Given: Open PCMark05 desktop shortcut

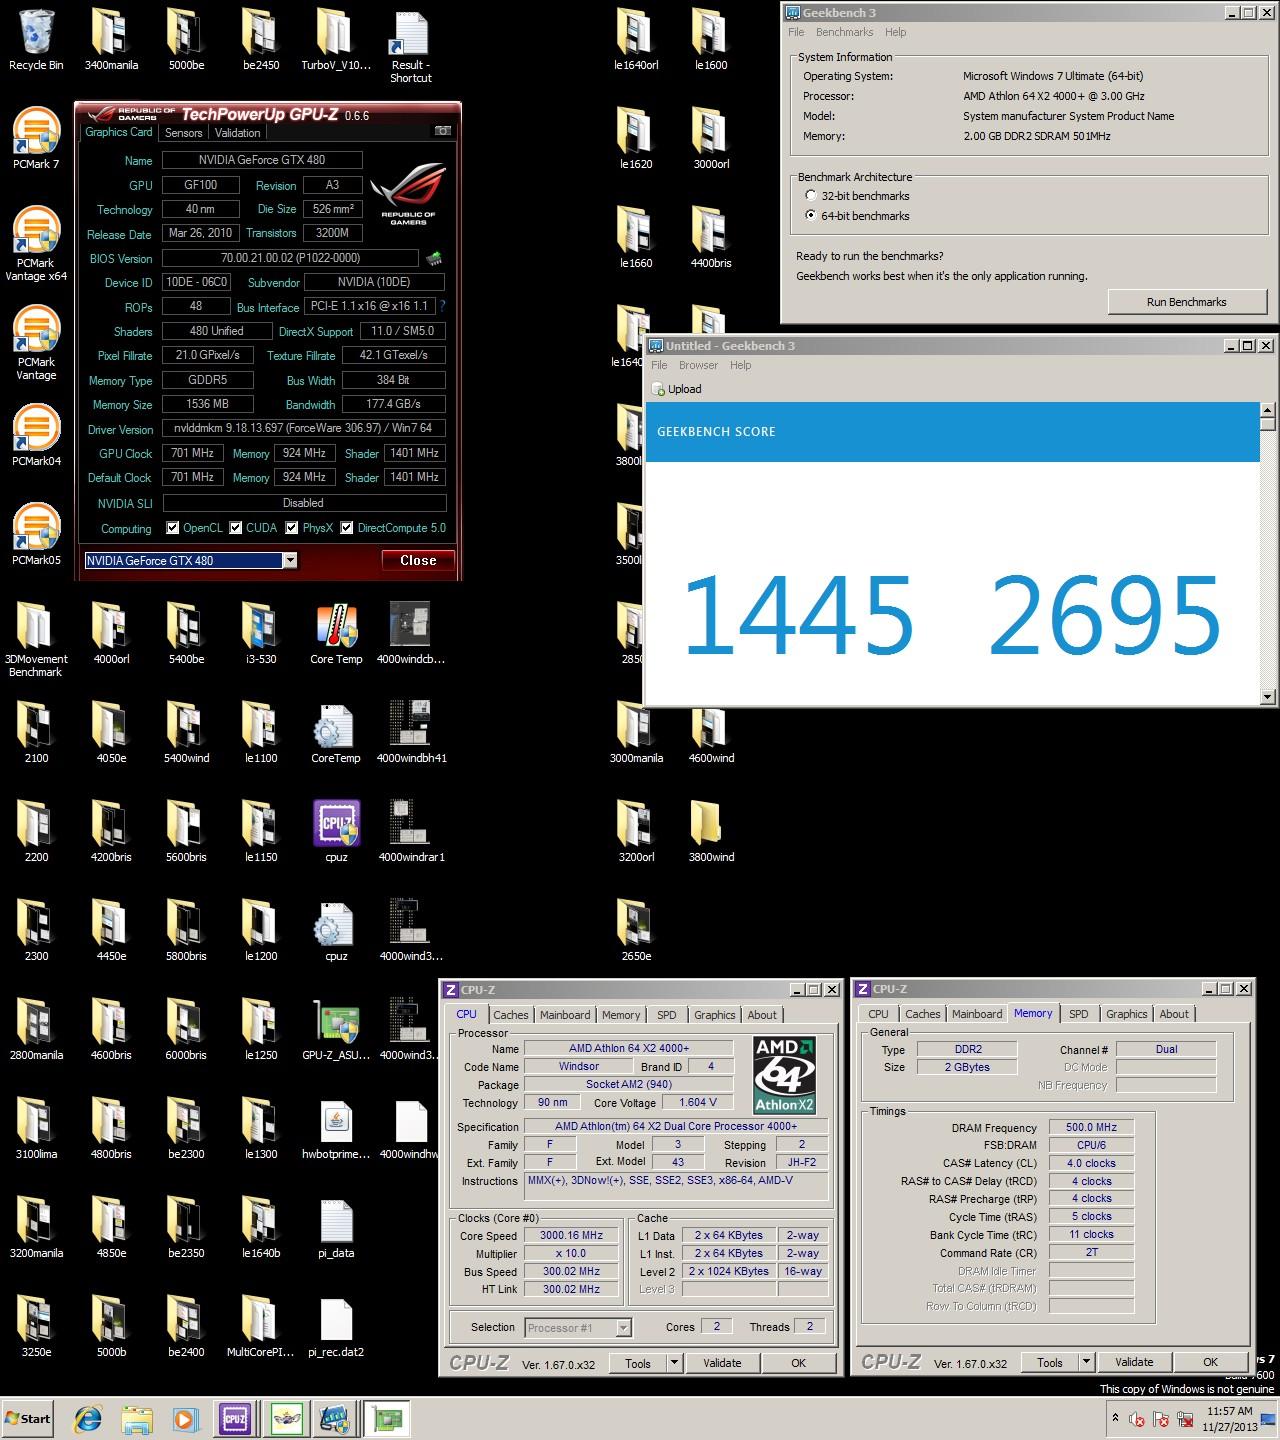Looking at the screenshot, I should (x=36, y=534).
